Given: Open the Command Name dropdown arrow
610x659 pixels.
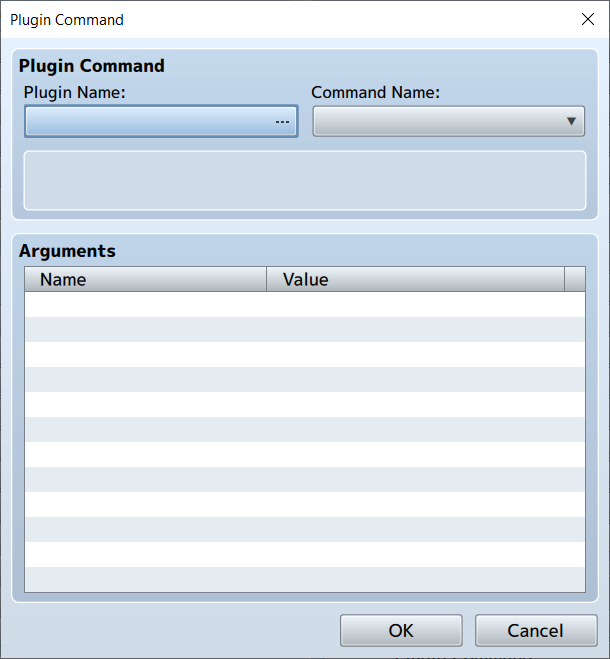Looking at the screenshot, I should pyautogui.click(x=572, y=121).
